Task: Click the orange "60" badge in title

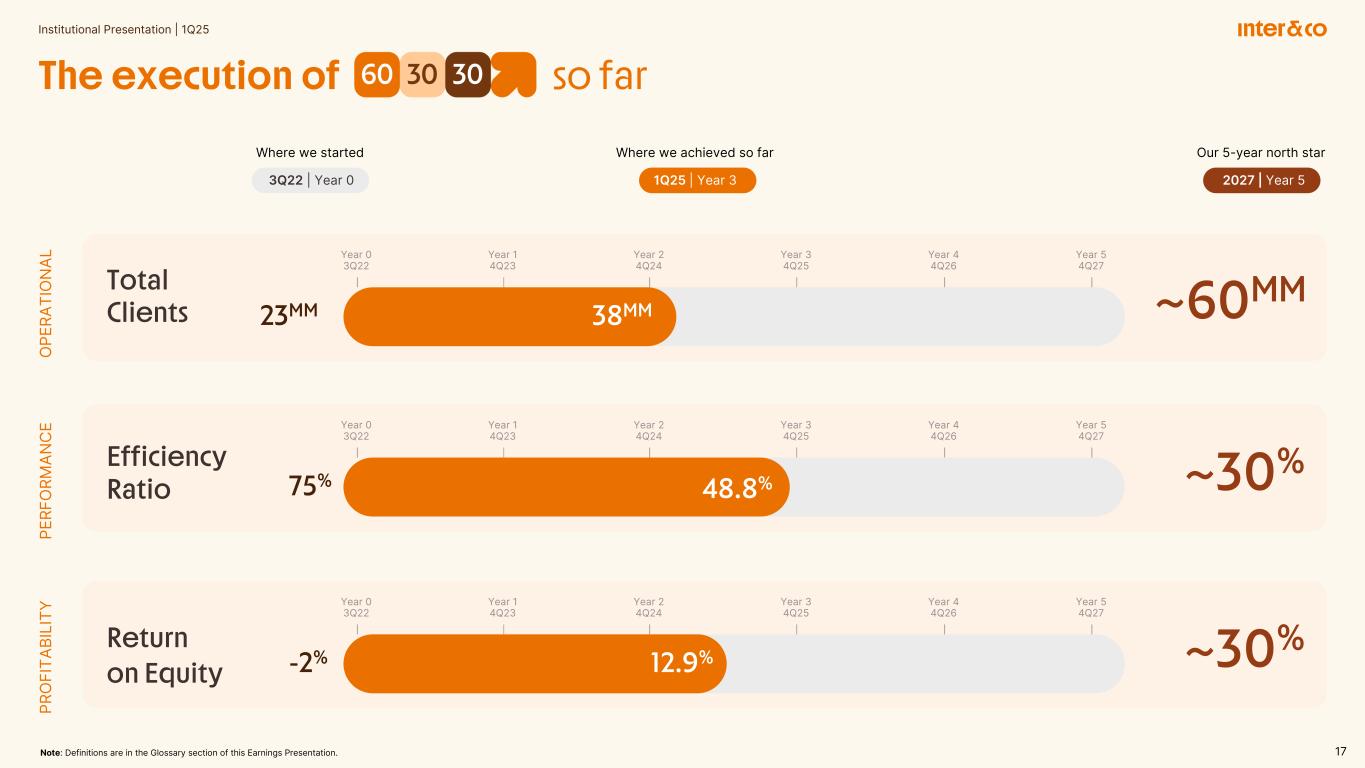Action: 377,75
